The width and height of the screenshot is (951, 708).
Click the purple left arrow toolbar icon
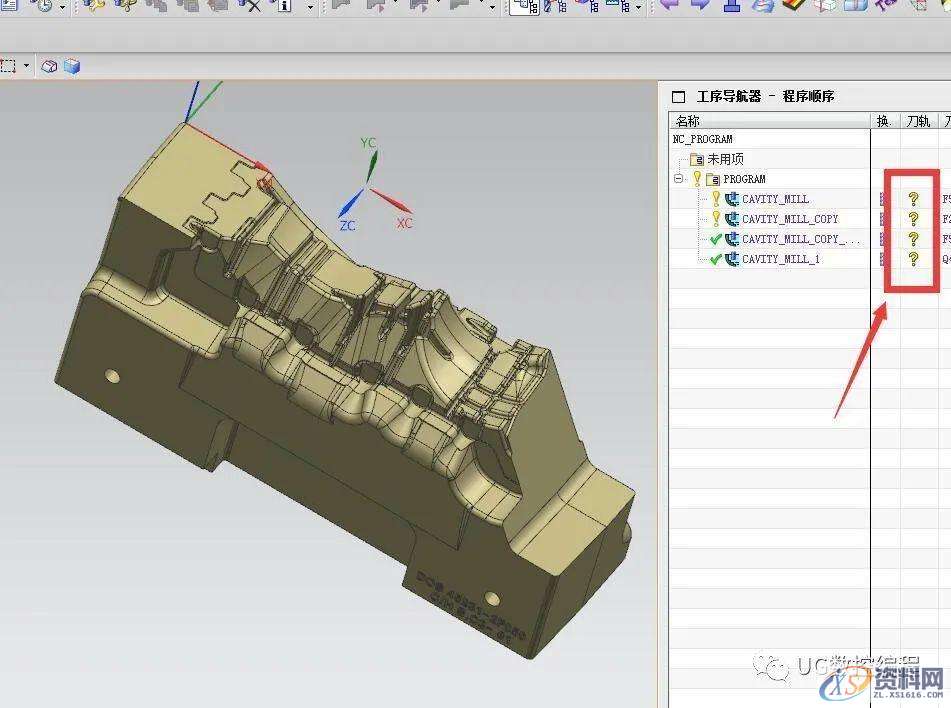[x=669, y=5]
